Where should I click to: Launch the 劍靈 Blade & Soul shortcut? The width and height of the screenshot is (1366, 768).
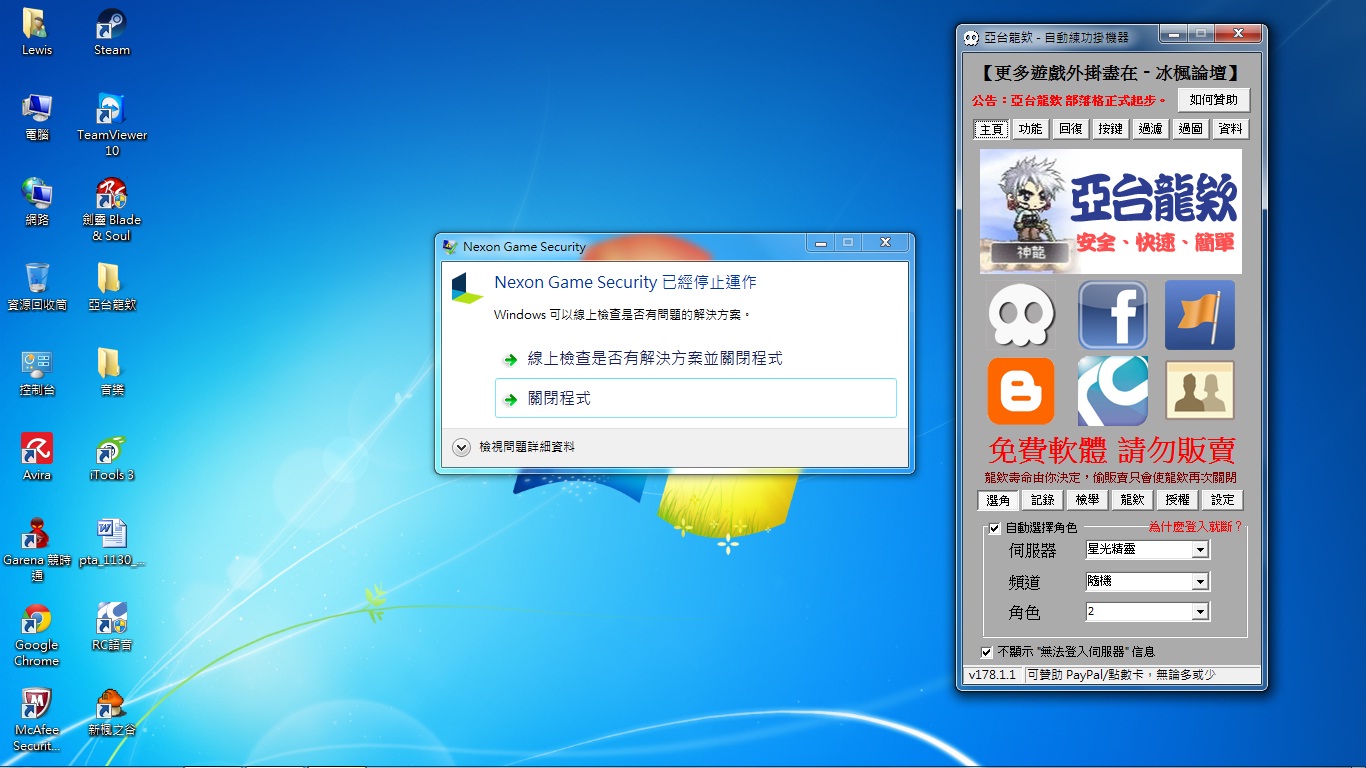click(x=112, y=209)
